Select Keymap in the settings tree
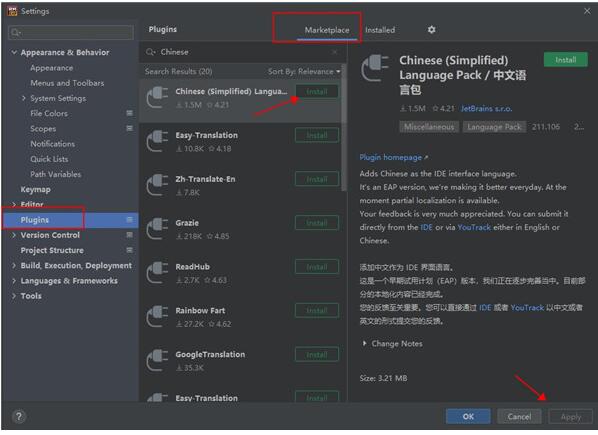Screen dimensions: 598x435 point(35,189)
